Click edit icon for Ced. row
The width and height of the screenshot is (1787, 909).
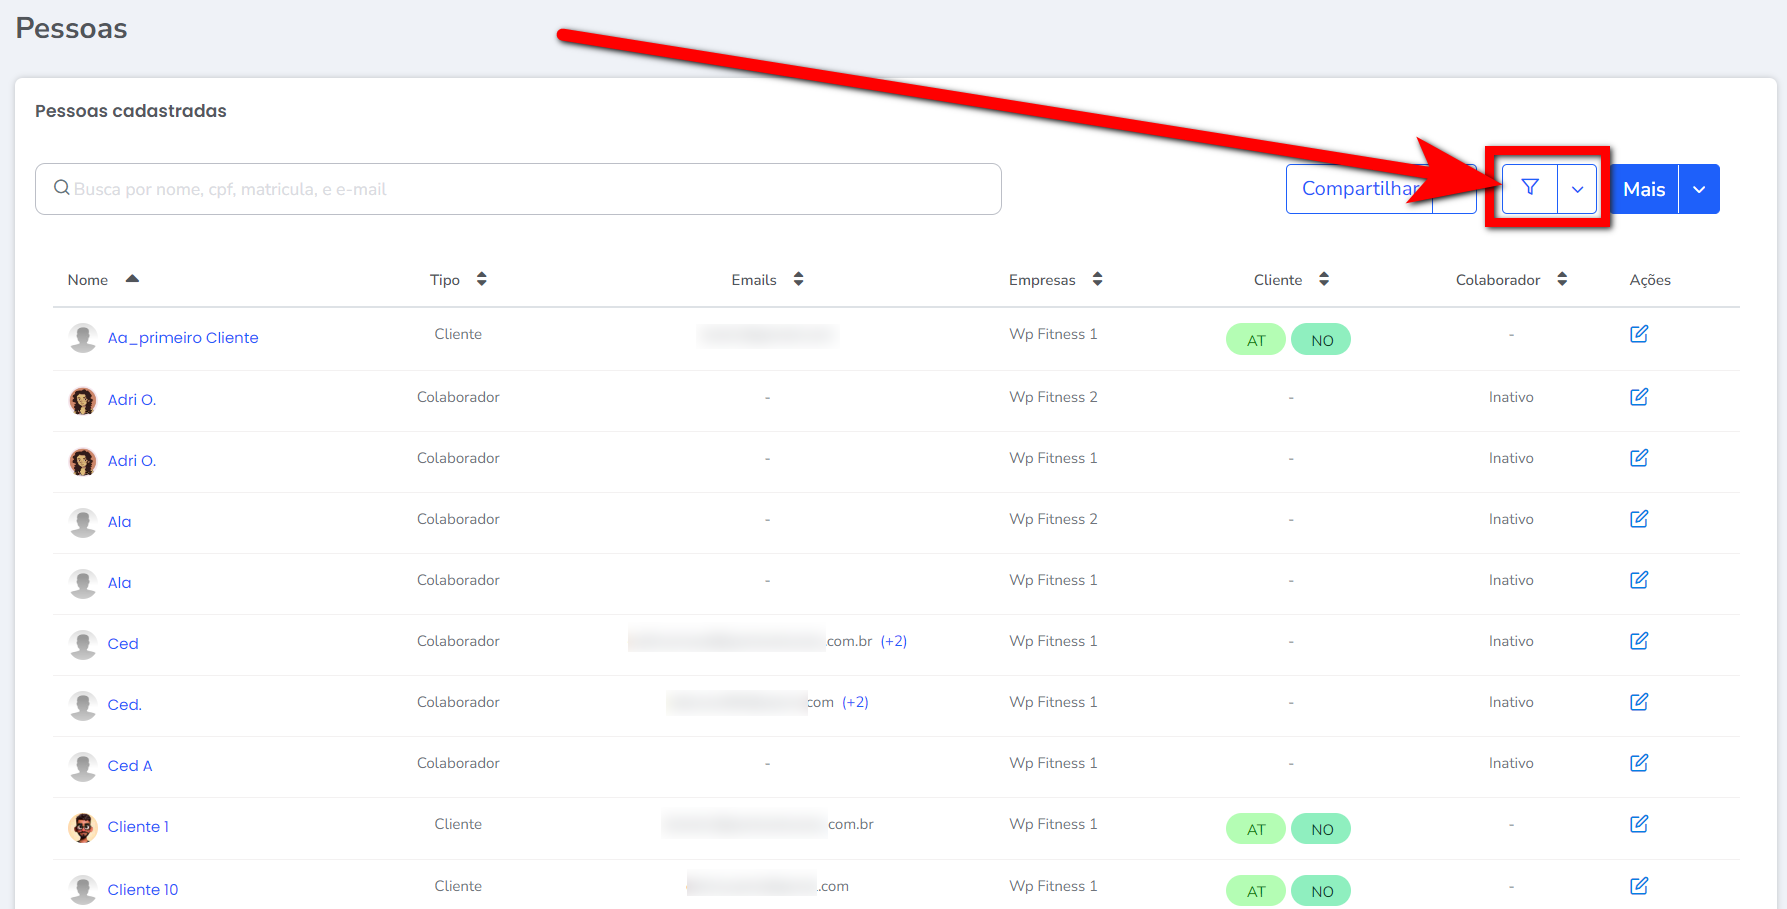pyautogui.click(x=1639, y=702)
